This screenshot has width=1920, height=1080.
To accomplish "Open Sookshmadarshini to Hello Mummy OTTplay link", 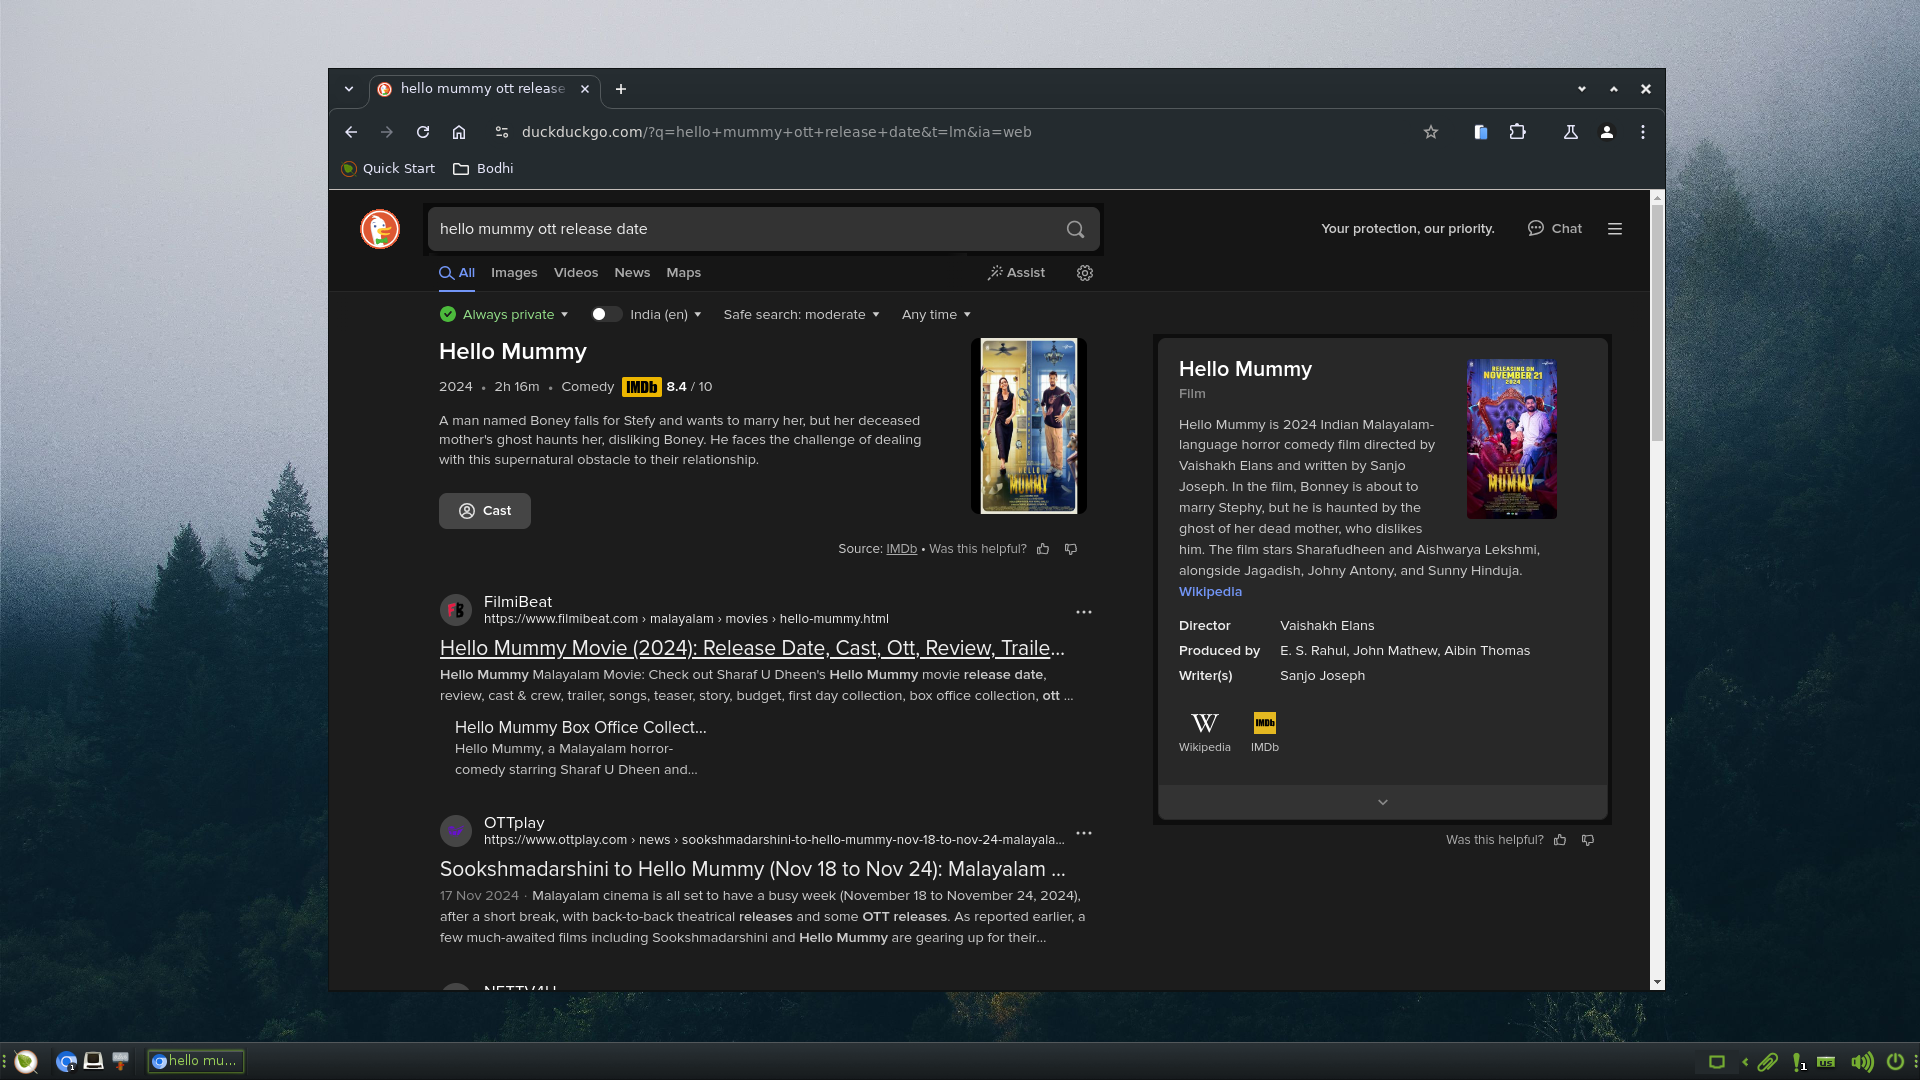I will pos(752,869).
